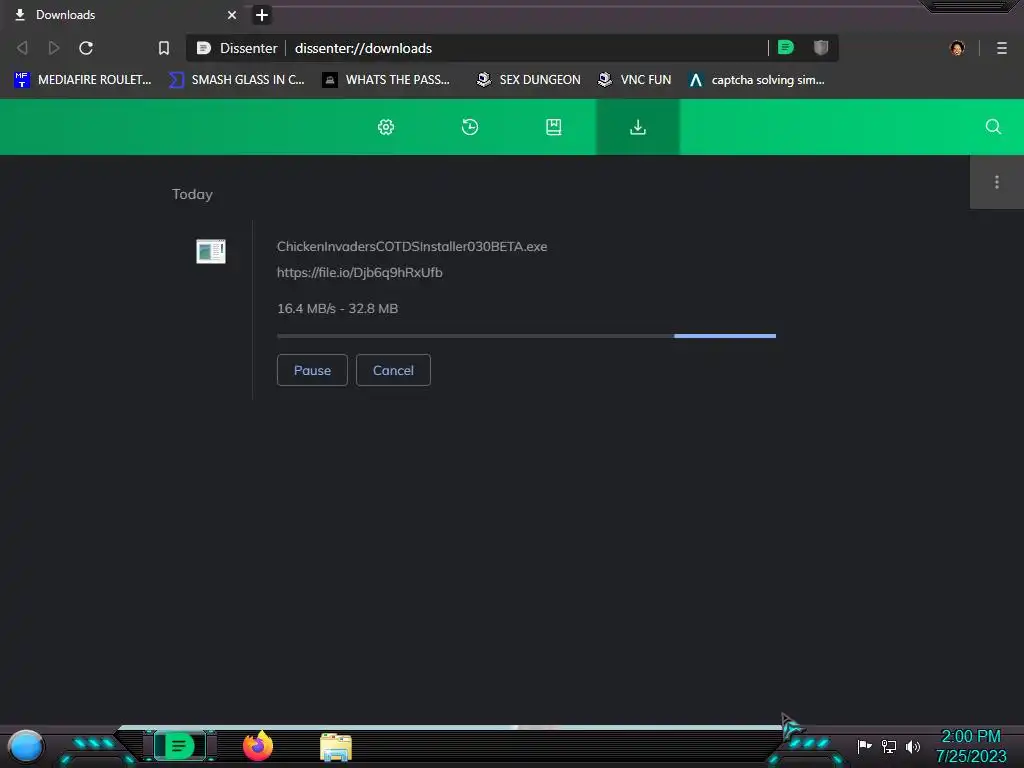Screen dimensions: 1024x768
Task: Select the Downloads tab icon
Action: (x=638, y=127)
